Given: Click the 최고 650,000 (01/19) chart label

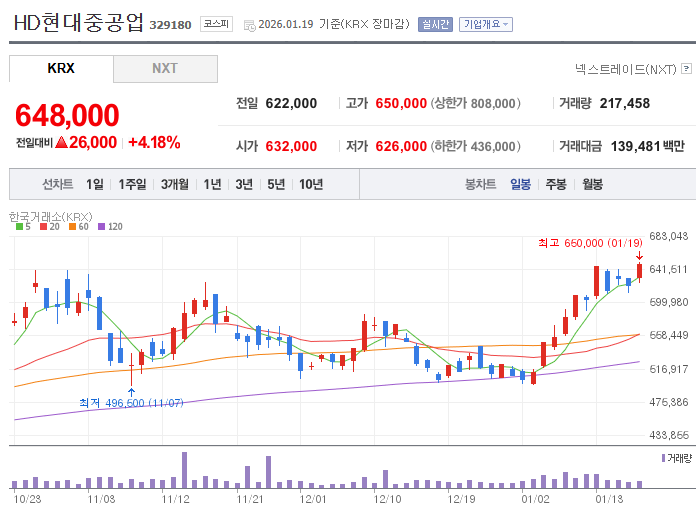Looking at the screenshot, I should click(590, 243).
